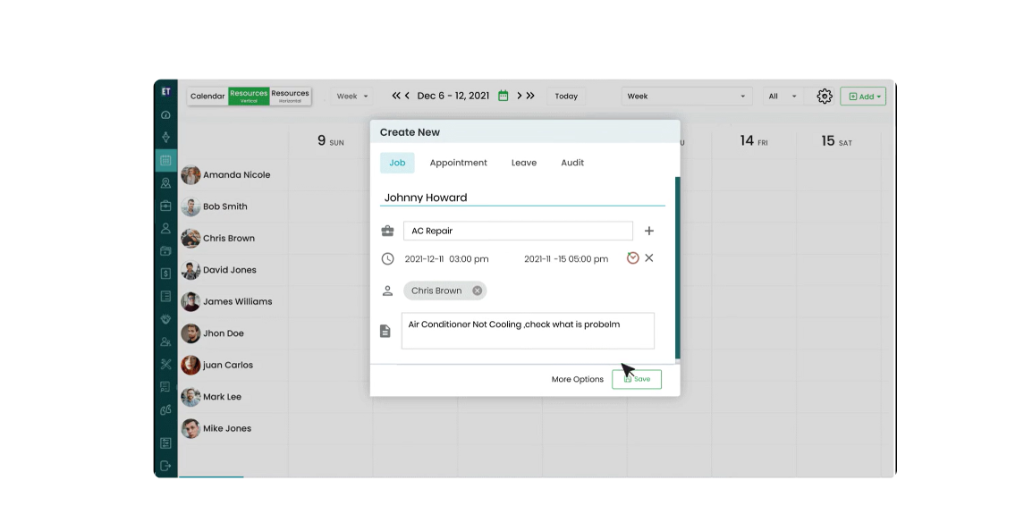Go to previous week with single arrow
1024x510 pixels.
pos(407,96)
